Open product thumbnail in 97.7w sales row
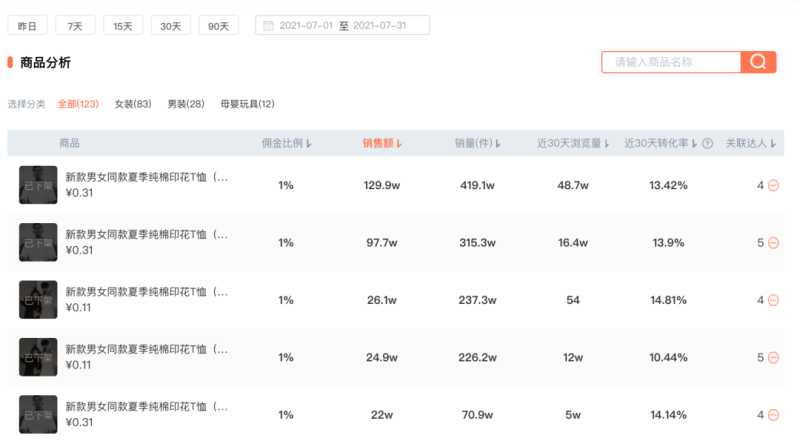The image size is (800, 441). 38,242
